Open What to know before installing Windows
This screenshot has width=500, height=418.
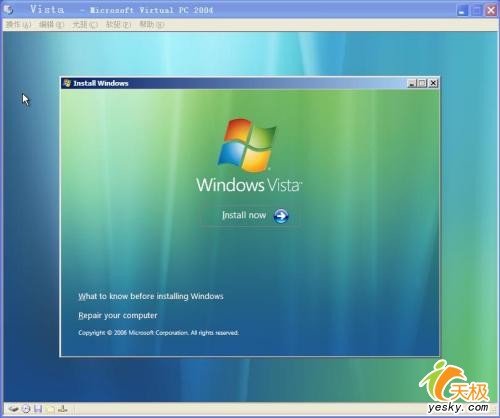151,296
